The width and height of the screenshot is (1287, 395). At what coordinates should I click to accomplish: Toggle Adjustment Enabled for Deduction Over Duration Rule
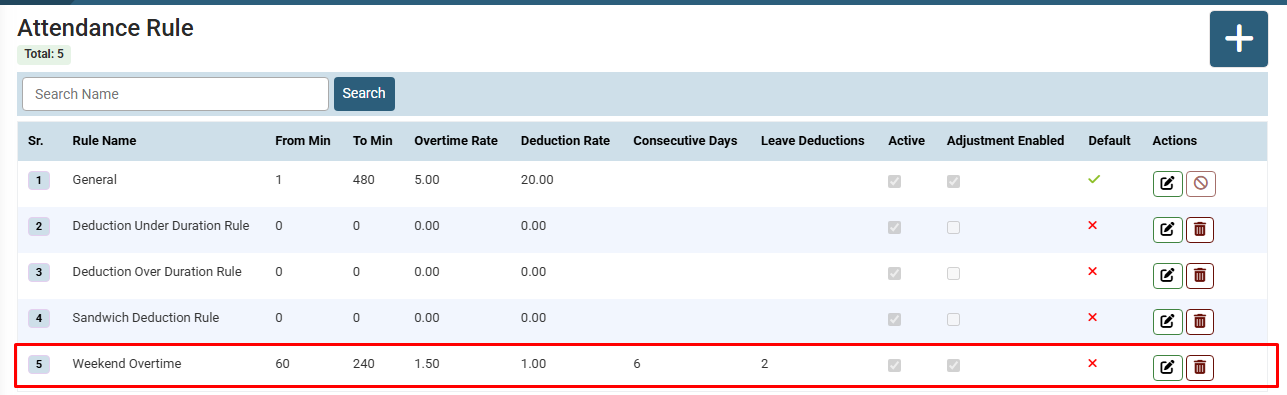954,274
